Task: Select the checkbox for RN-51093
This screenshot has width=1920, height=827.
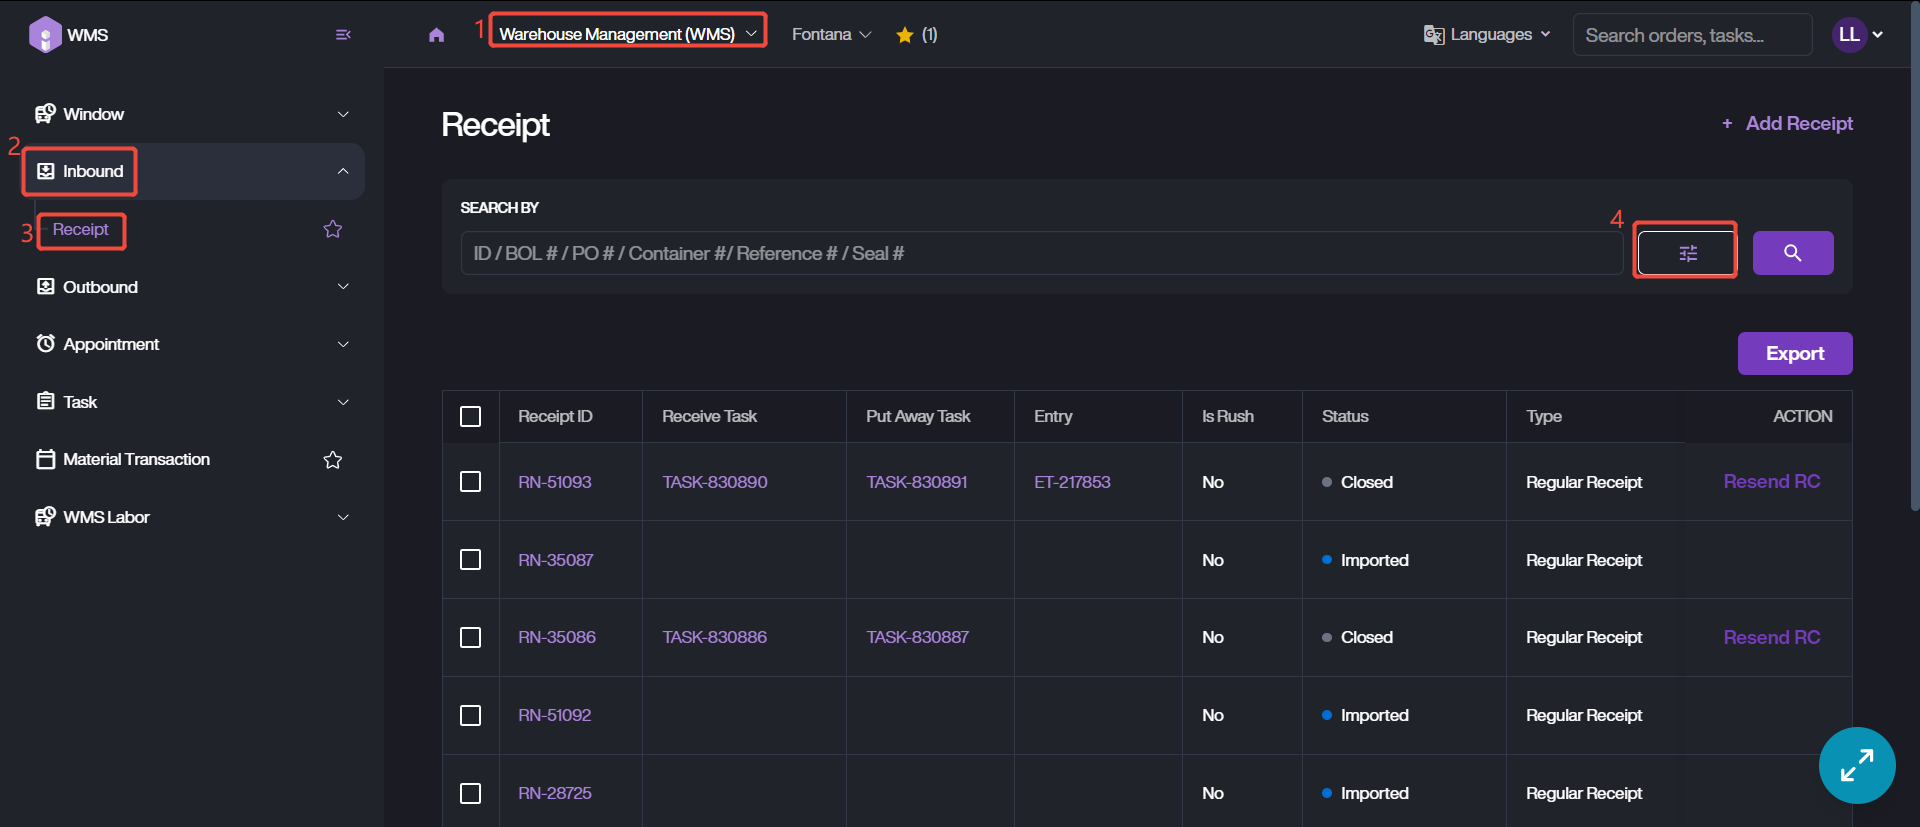Action: (470, 482)
